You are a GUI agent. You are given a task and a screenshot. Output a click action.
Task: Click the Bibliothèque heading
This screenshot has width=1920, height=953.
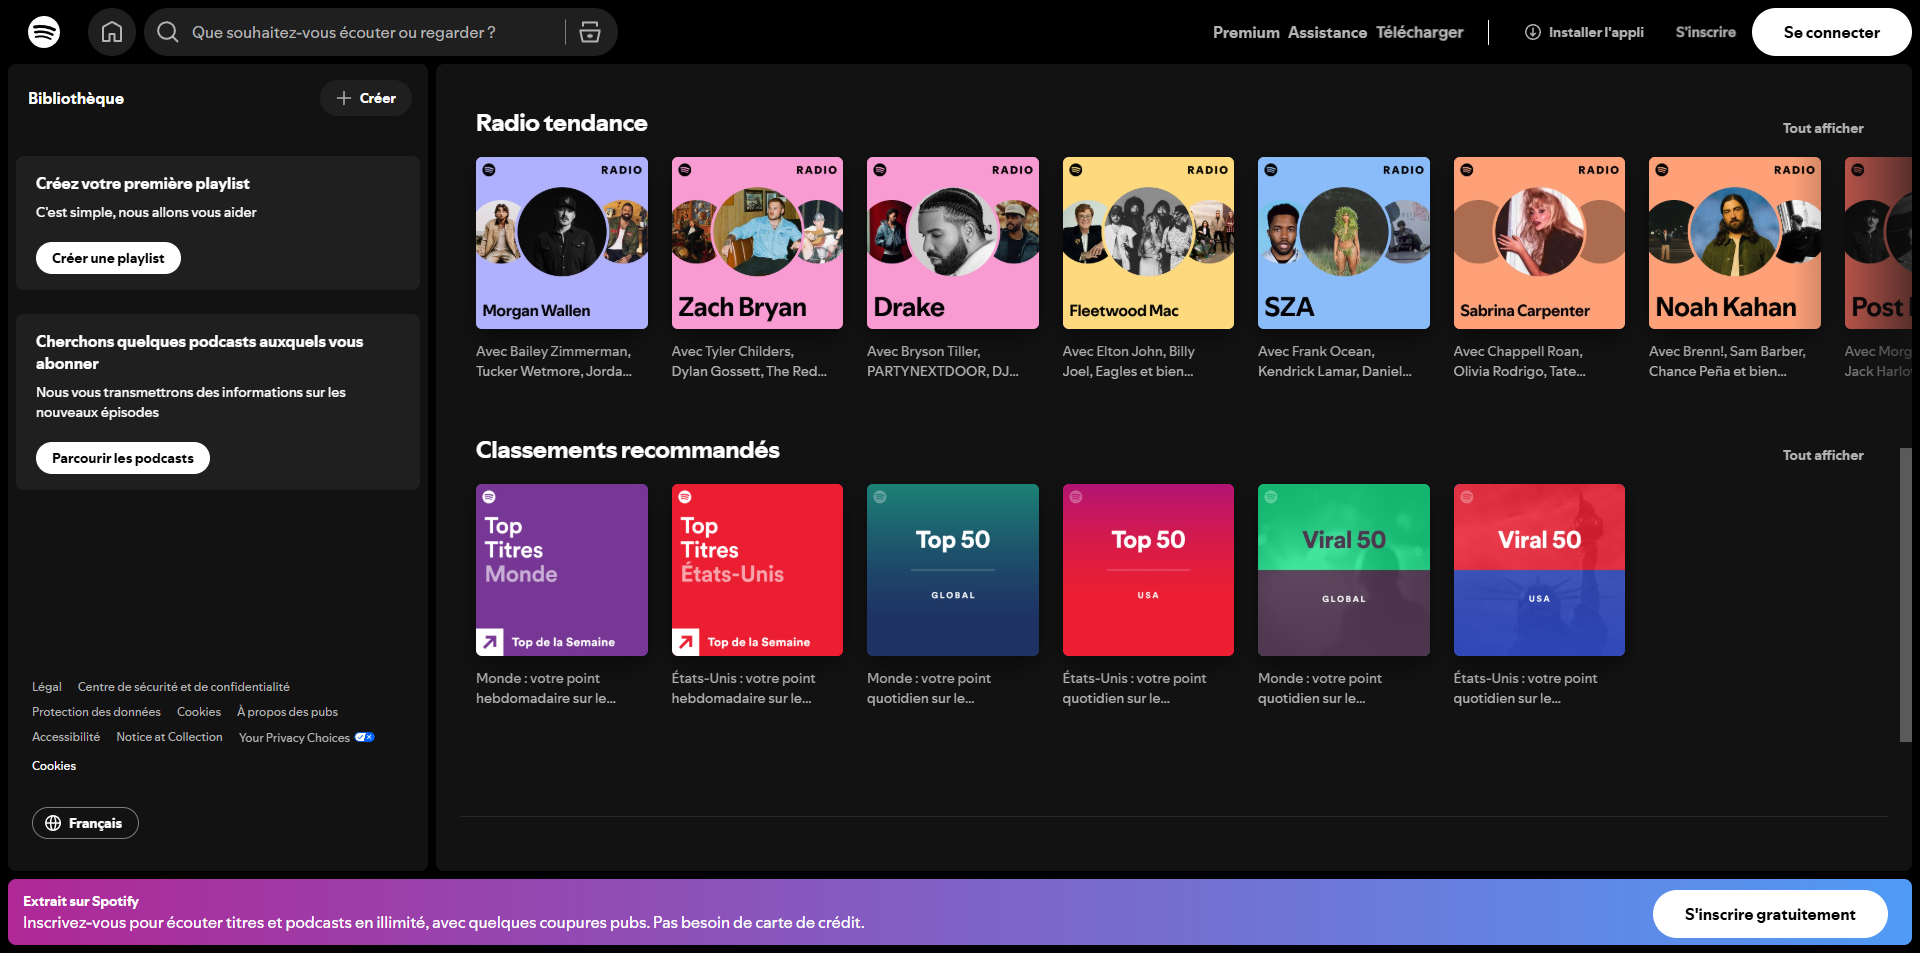(x=76, y=98)
